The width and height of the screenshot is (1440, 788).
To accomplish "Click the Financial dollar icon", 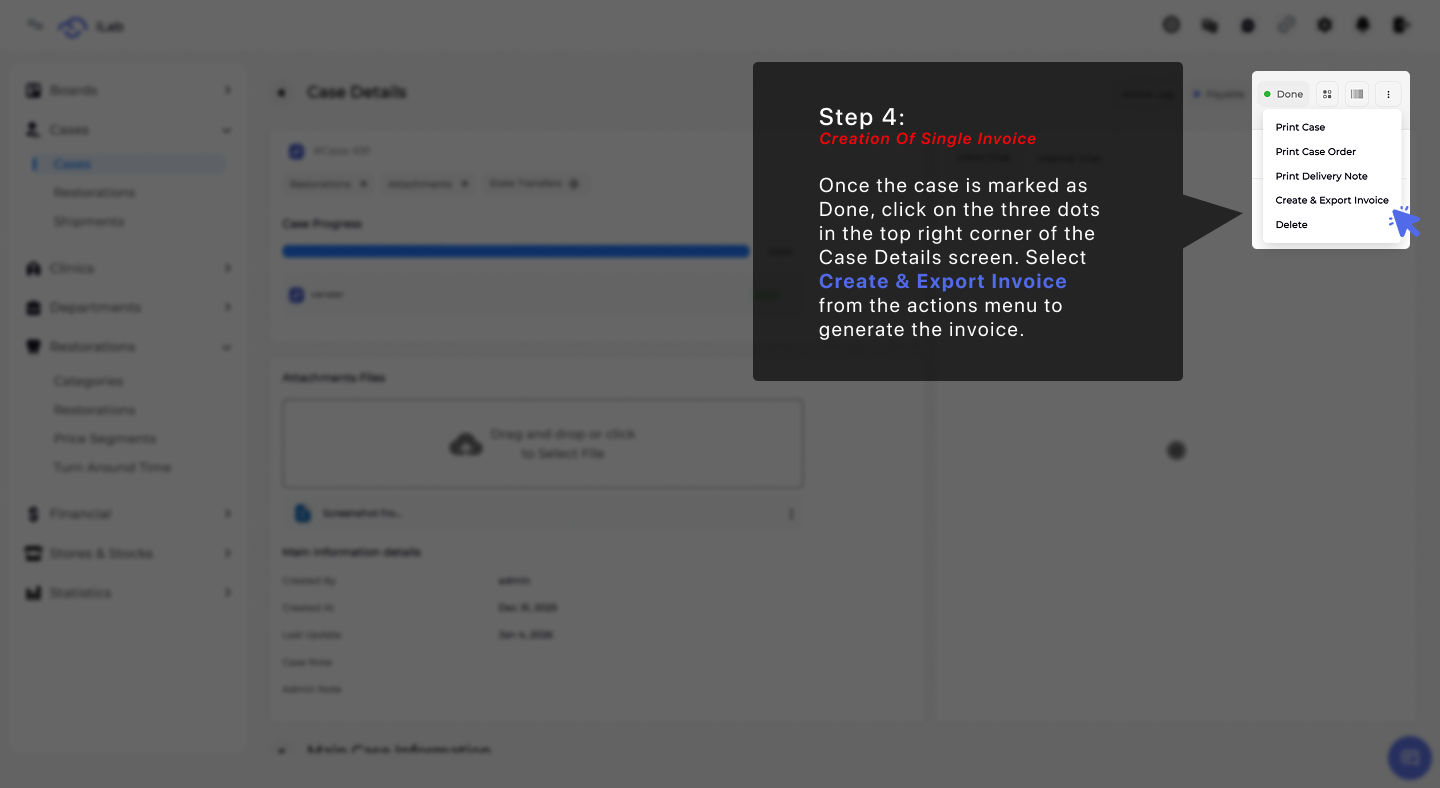I will click(33, 514).
